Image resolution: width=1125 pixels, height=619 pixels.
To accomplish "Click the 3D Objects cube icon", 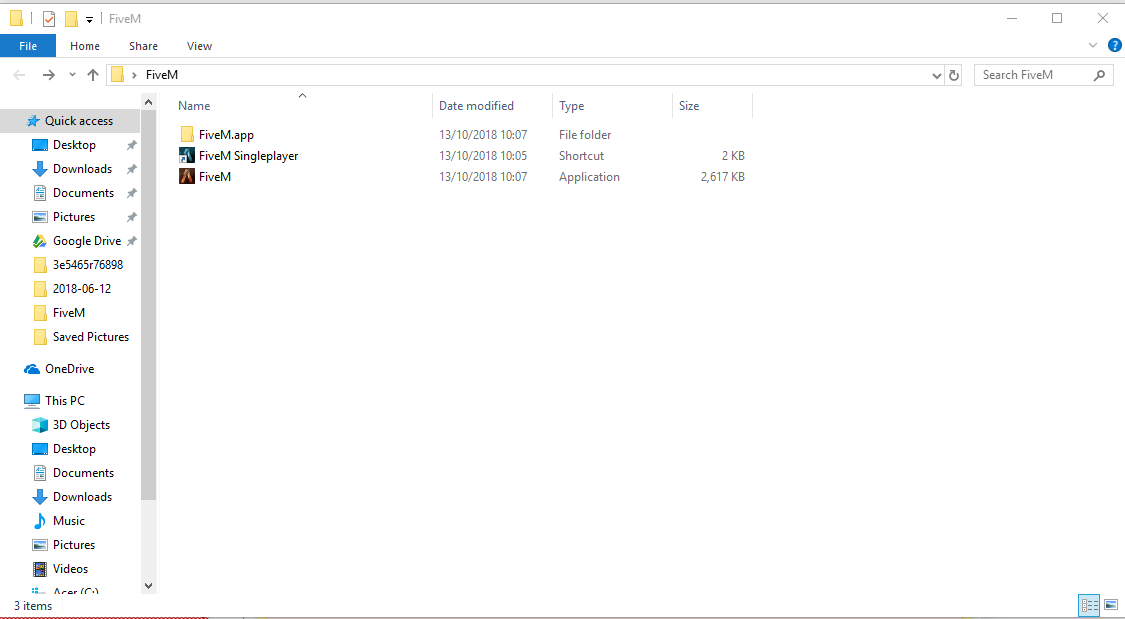I will 40,425.
